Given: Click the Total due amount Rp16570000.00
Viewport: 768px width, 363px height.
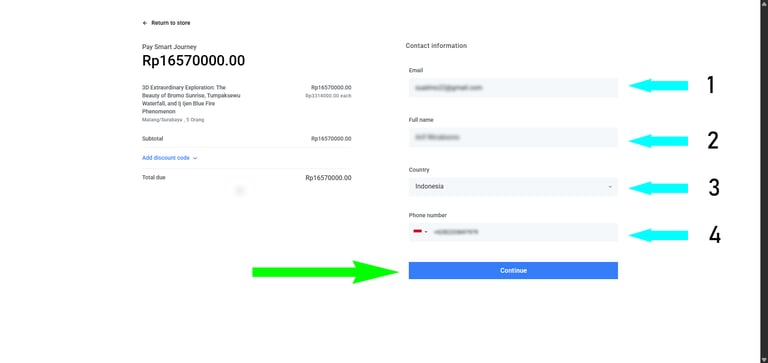Looking at the screenshot, I should pyautogui.click(x=328, y=178).
